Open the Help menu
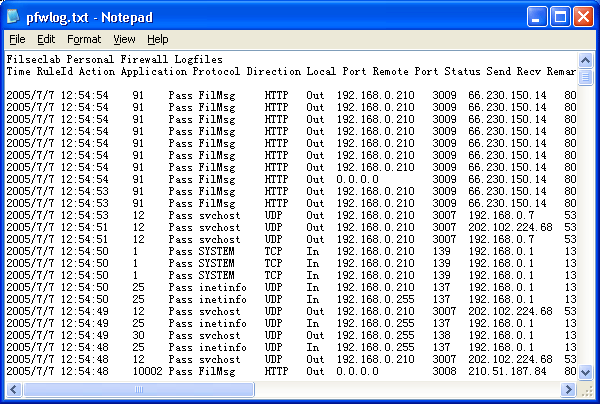This screenshot has height=404, width=600. (x=158, y=39)
